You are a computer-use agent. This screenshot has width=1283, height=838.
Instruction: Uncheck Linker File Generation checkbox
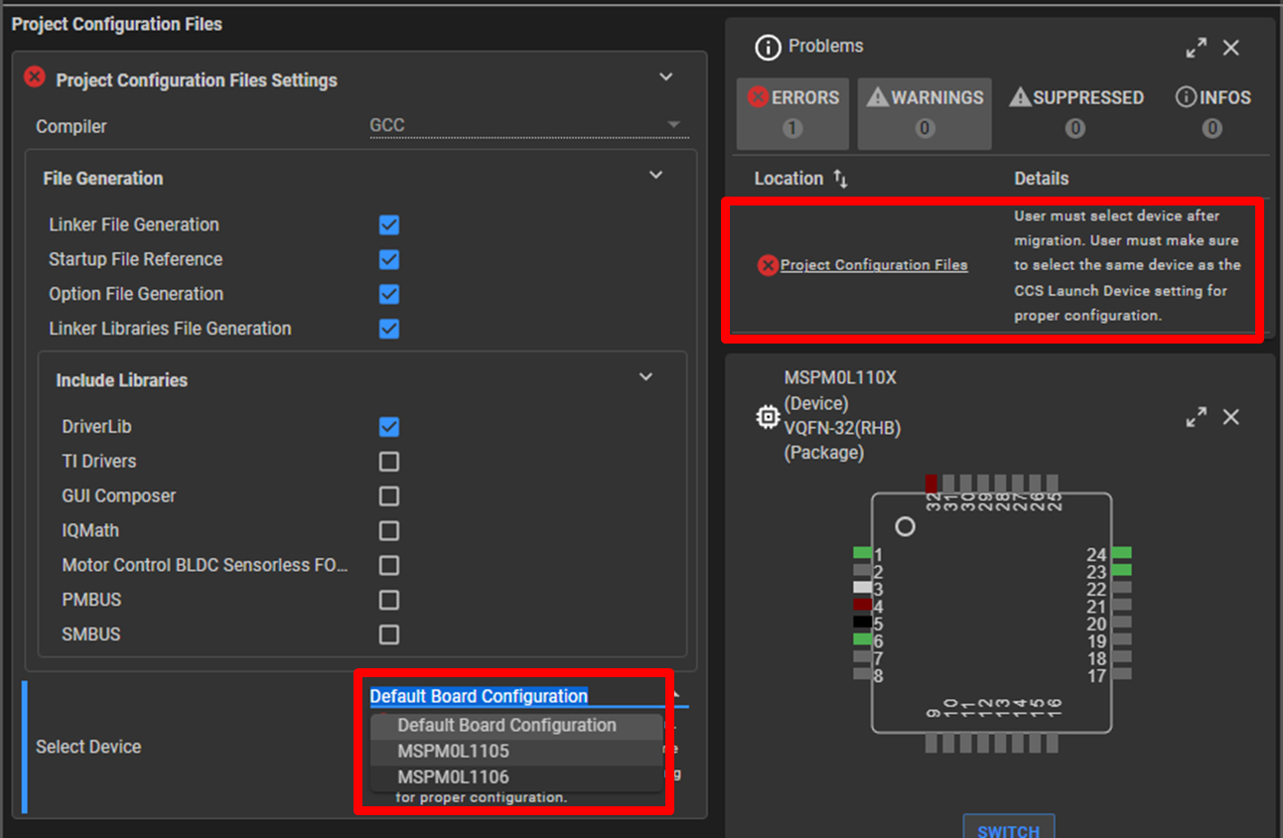[x=389, y=225]
